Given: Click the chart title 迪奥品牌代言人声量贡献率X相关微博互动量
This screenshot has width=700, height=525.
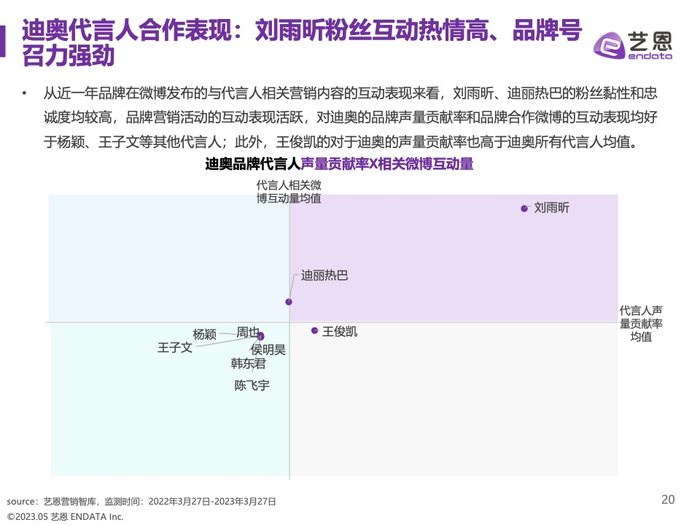Looking at the screenshot, I should [339, 164].
